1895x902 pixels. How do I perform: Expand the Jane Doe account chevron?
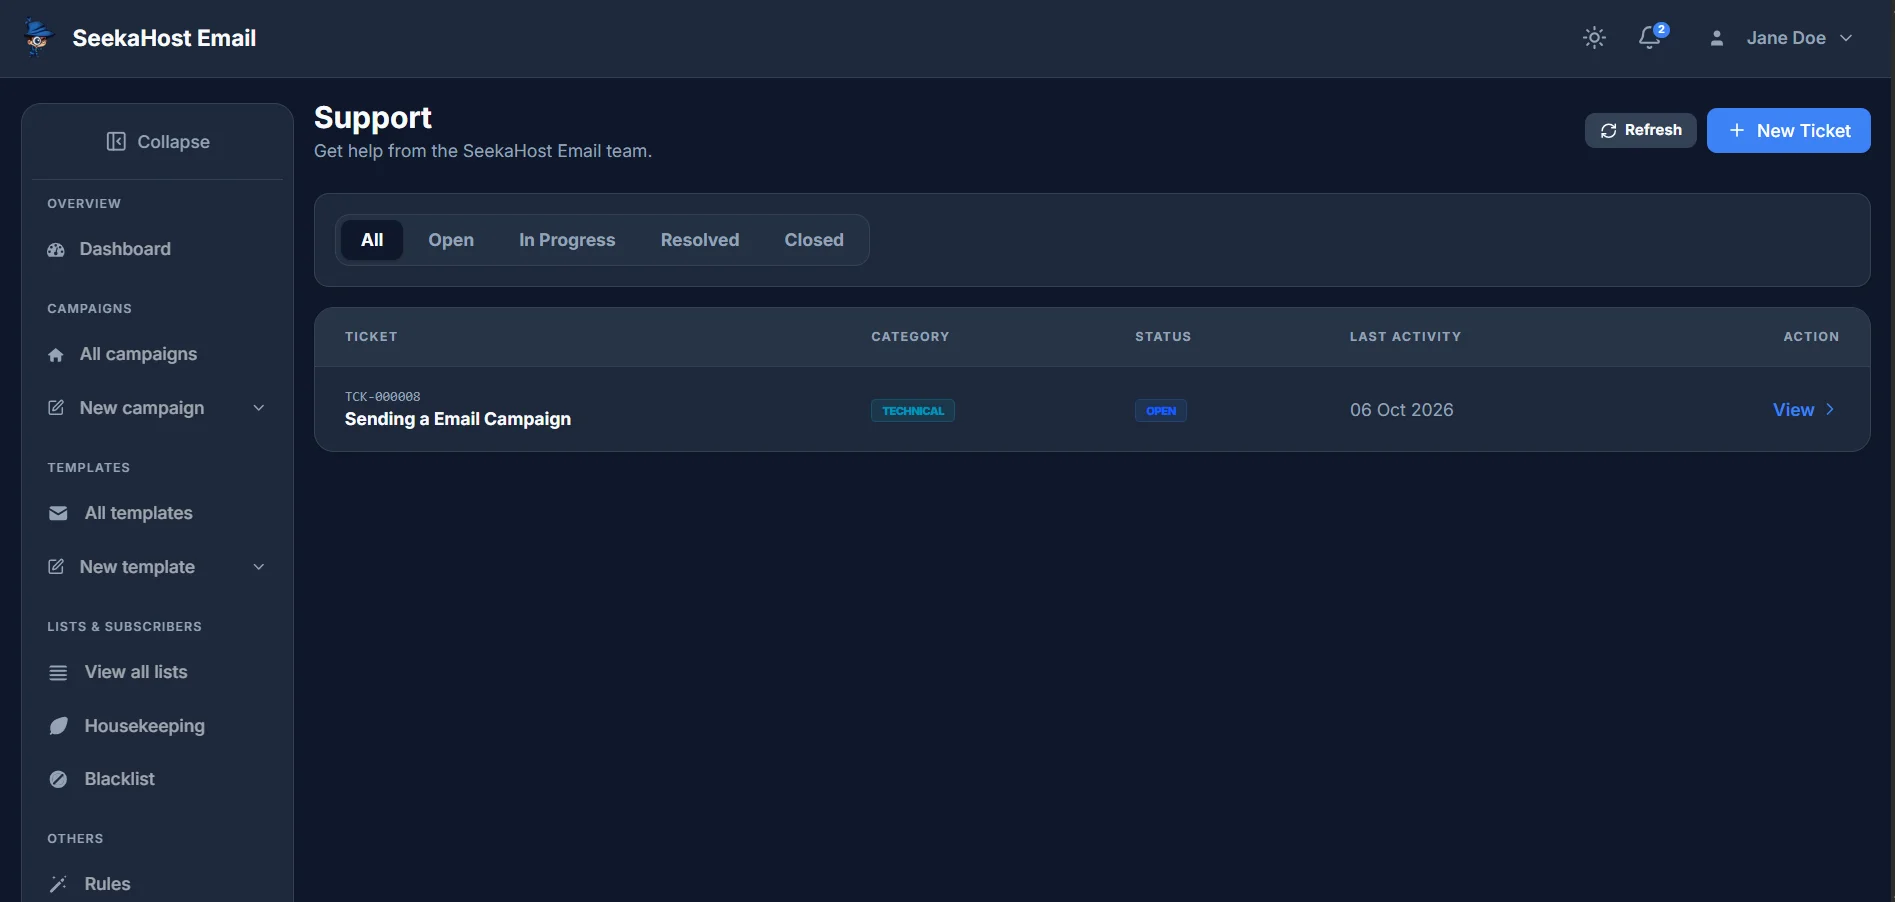click(1846, 38)
